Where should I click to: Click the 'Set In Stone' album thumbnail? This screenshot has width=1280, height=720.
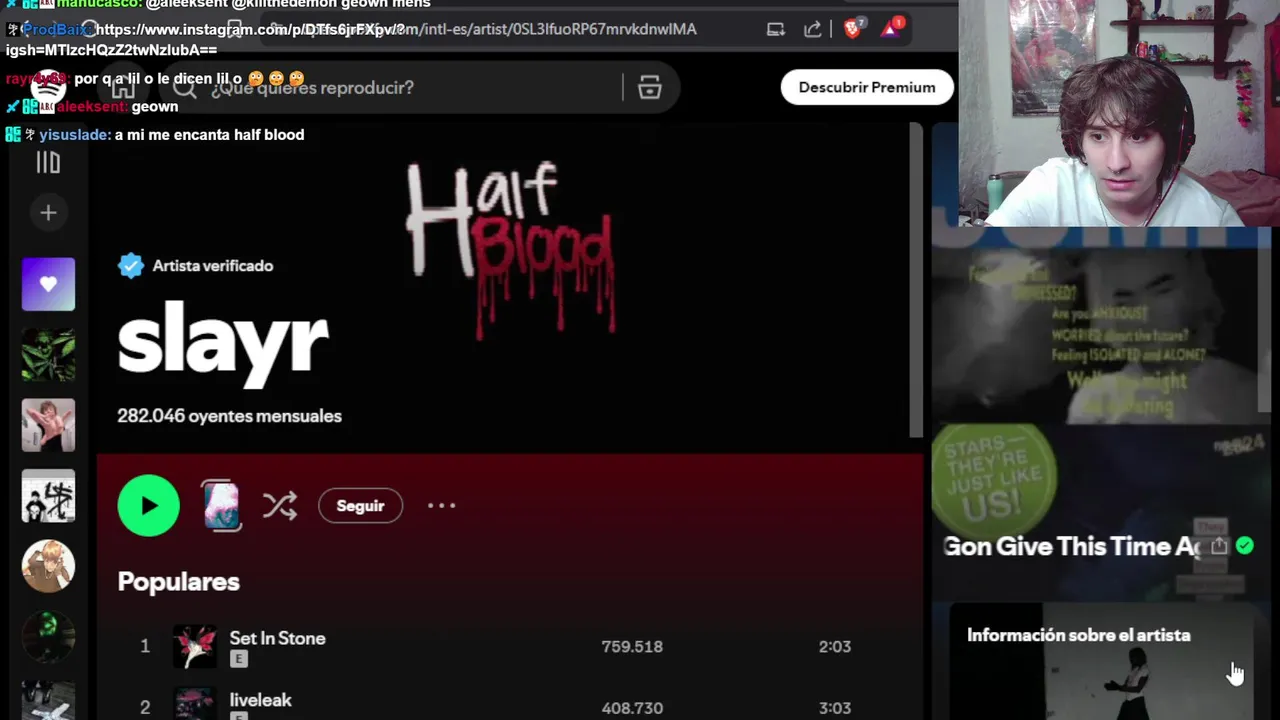(195, 647)
